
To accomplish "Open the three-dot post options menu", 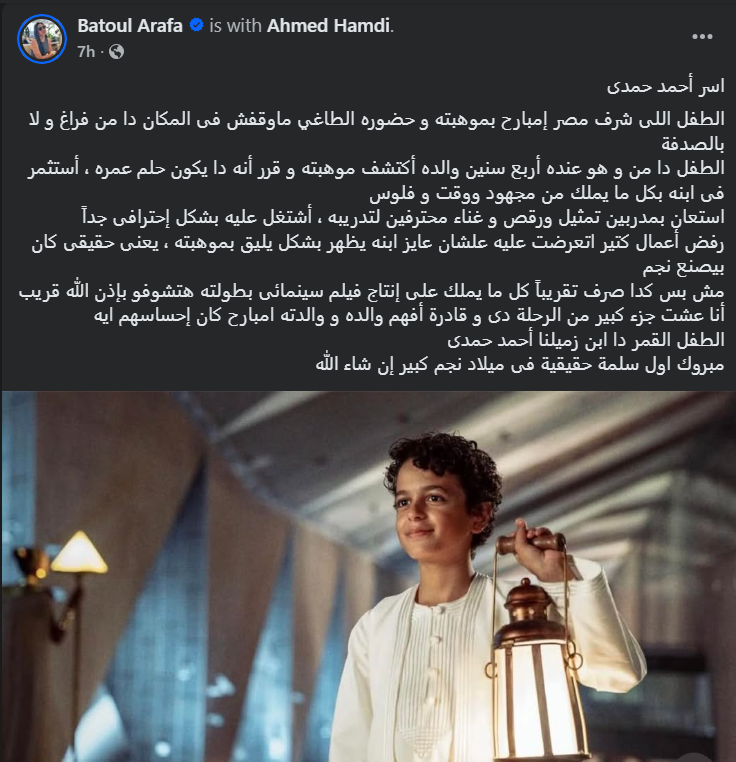I will (702, 37).
